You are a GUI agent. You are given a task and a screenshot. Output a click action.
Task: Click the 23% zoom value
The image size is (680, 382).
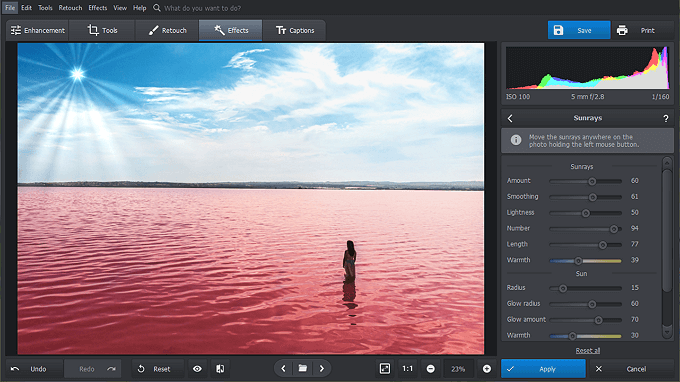[x=458, y=369]
